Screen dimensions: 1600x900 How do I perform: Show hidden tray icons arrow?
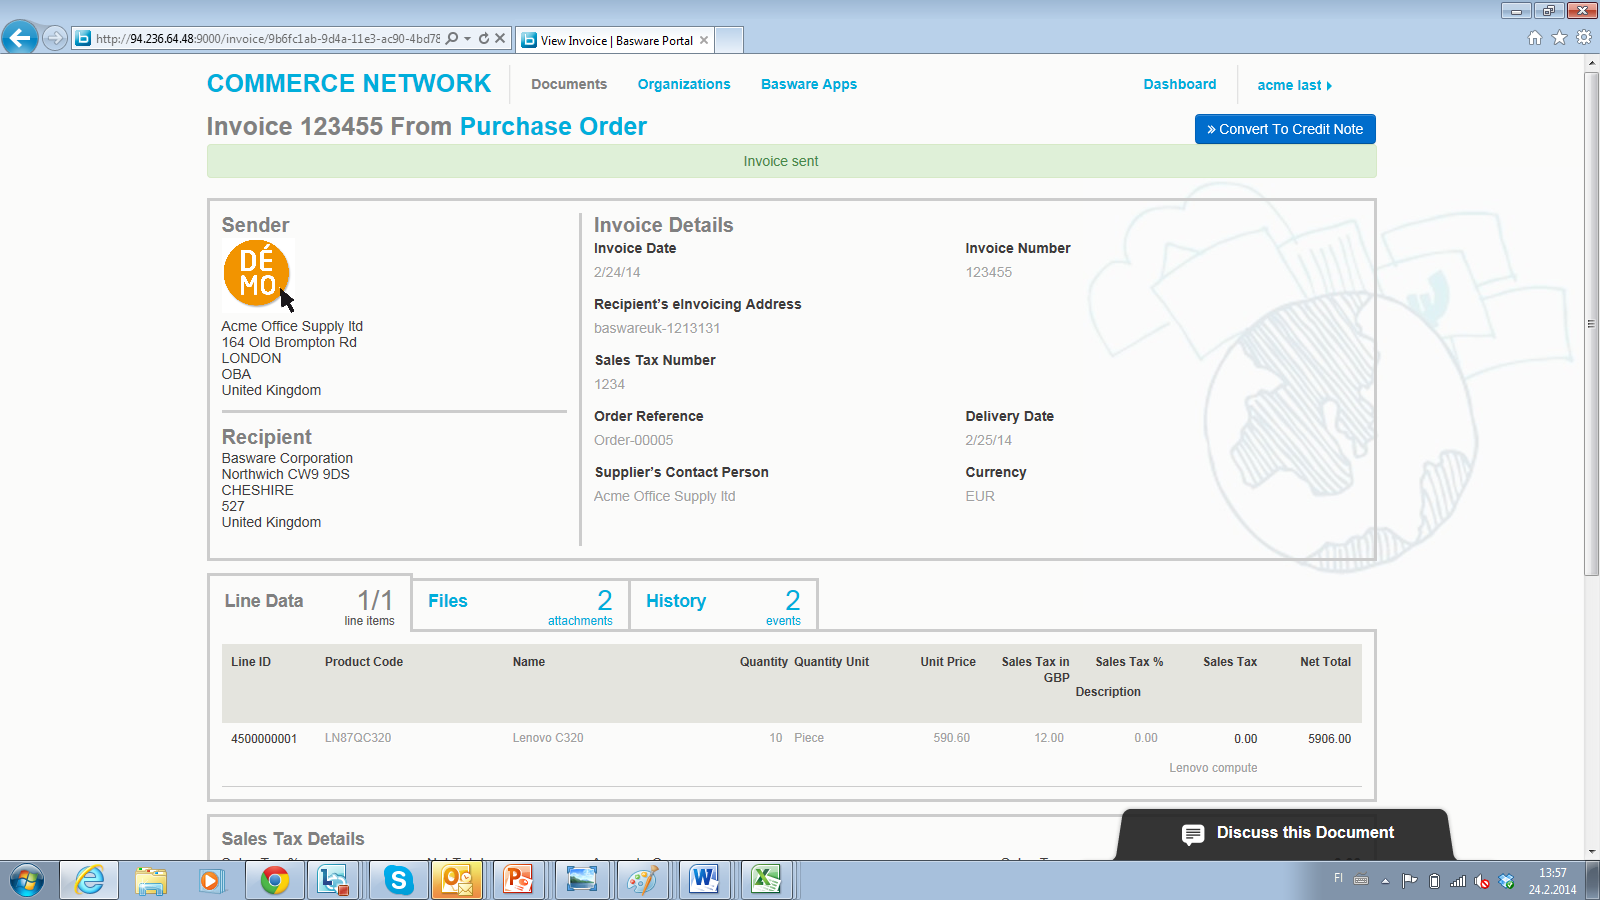point(1385,881)
